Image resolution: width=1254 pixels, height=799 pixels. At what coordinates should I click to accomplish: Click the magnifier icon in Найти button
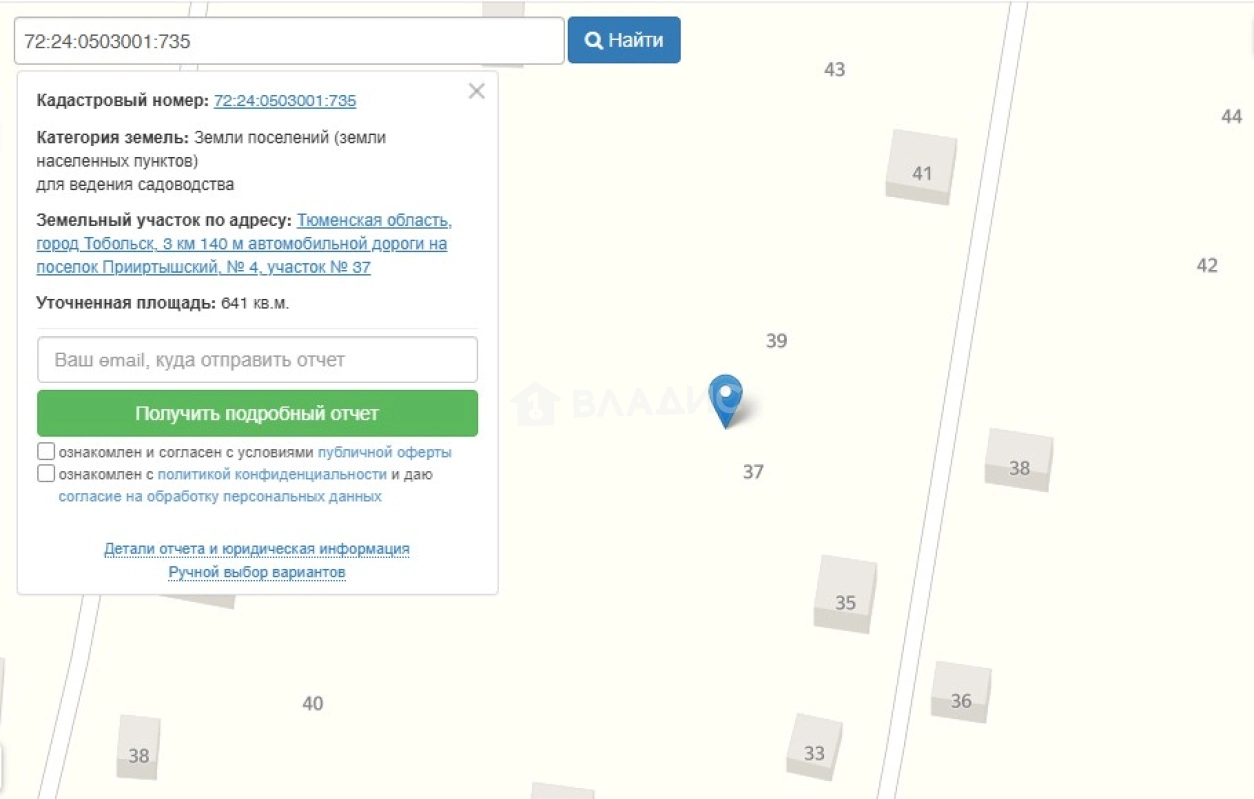pos(594,40)
